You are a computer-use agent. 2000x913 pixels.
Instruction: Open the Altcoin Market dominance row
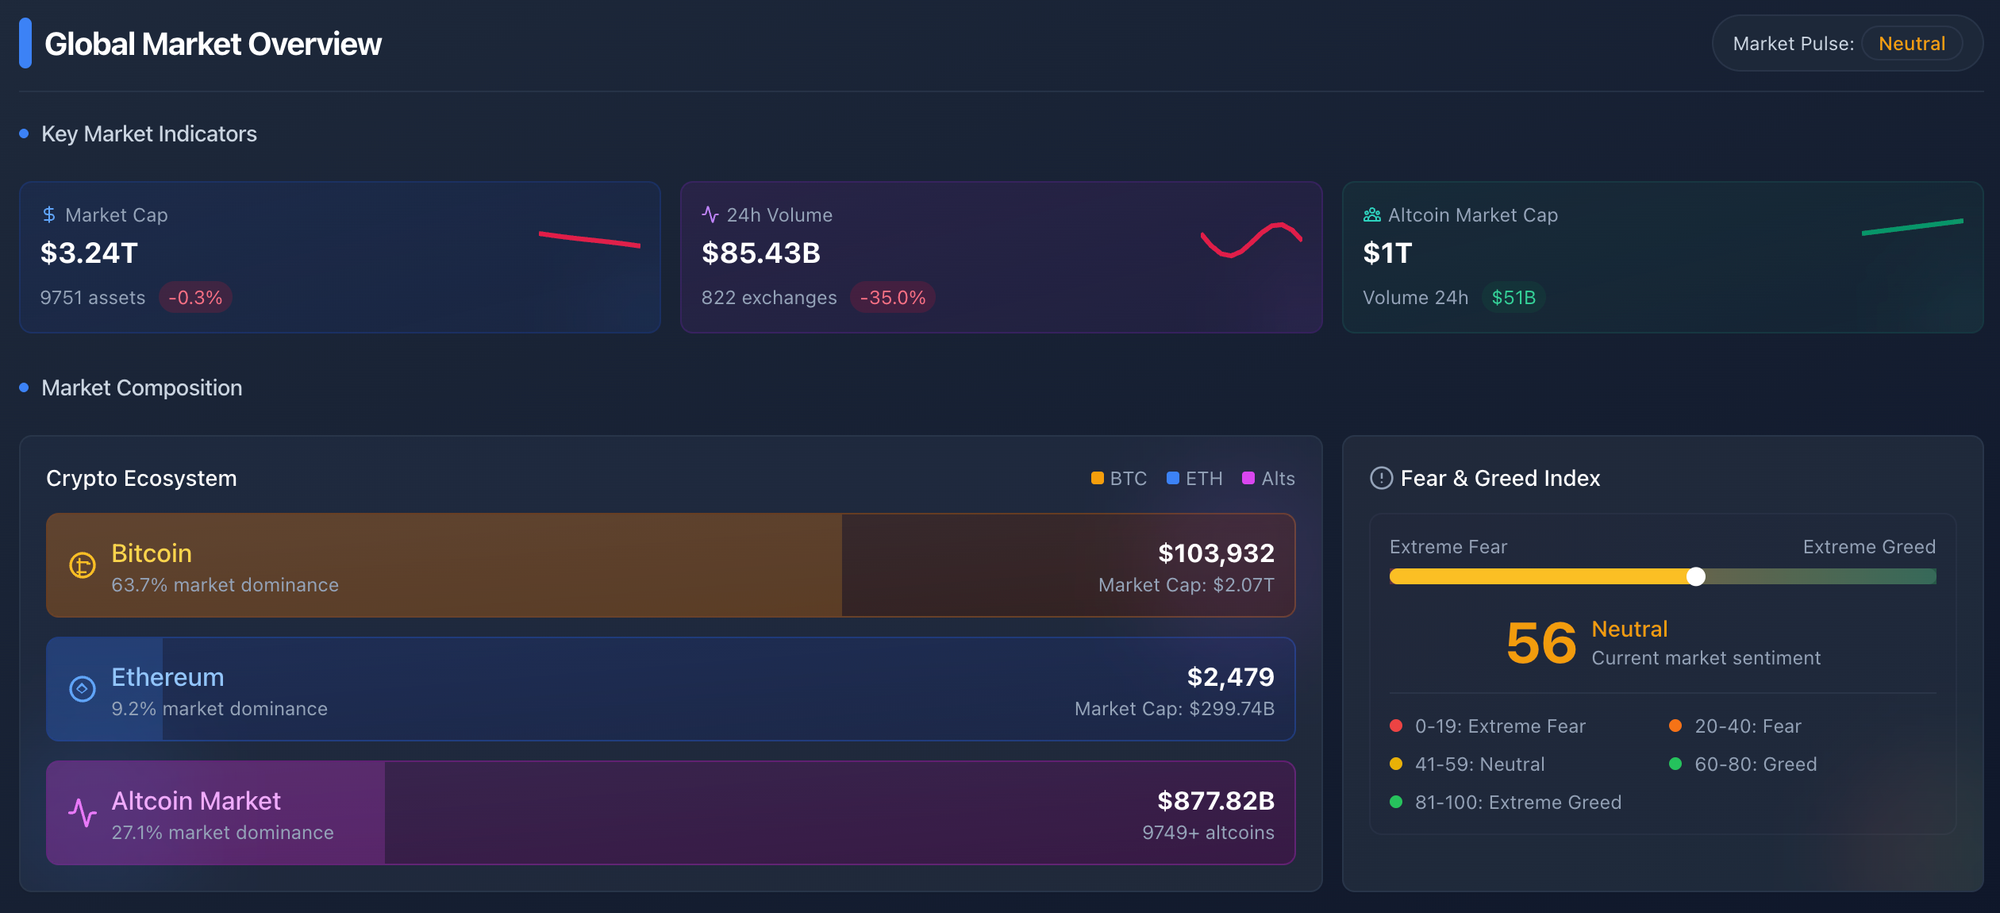click(x=671, y=813)
